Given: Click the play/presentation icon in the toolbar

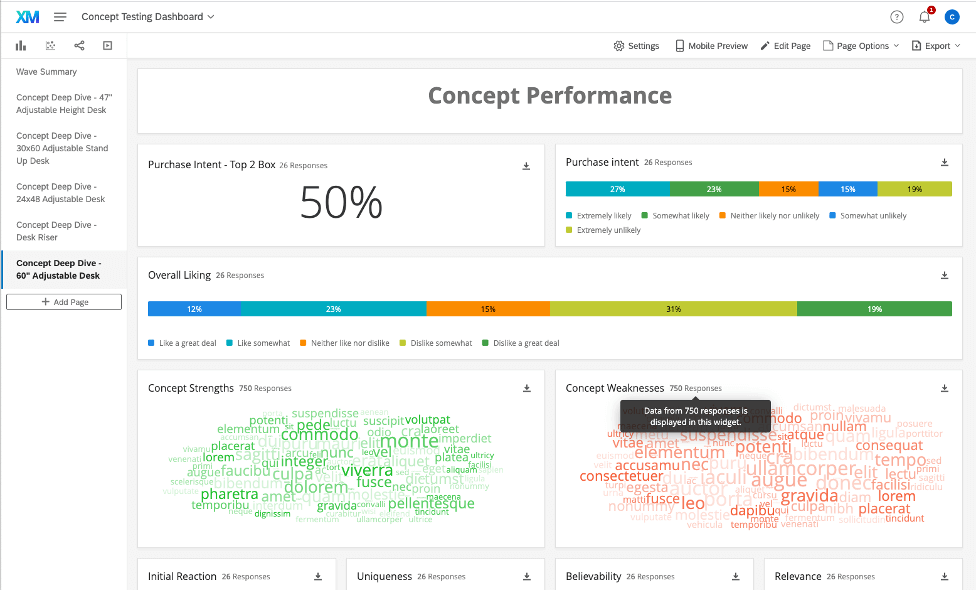Looking at the screenshot, I should click(106, 46).
